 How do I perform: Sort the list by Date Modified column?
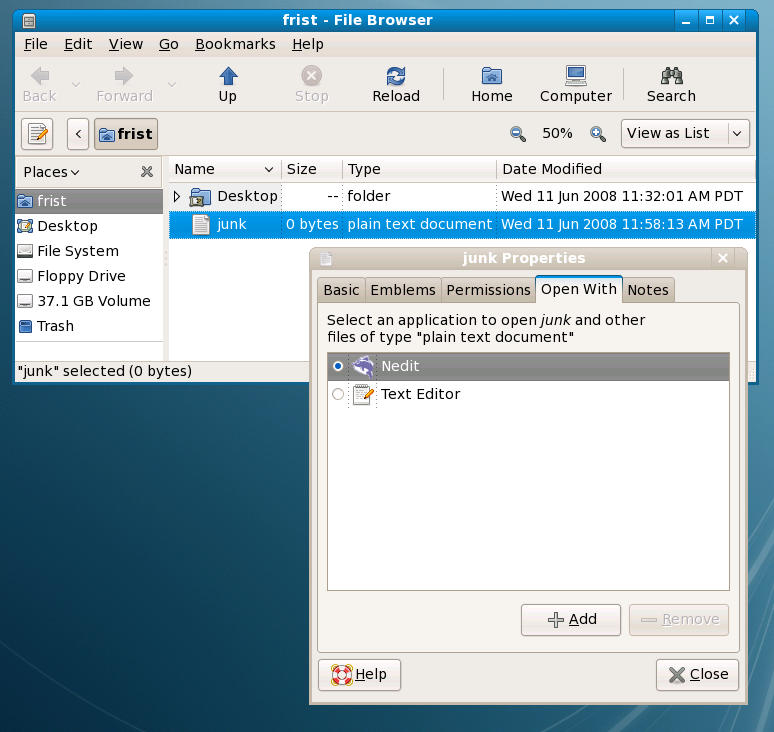click(x=552, y=169)
